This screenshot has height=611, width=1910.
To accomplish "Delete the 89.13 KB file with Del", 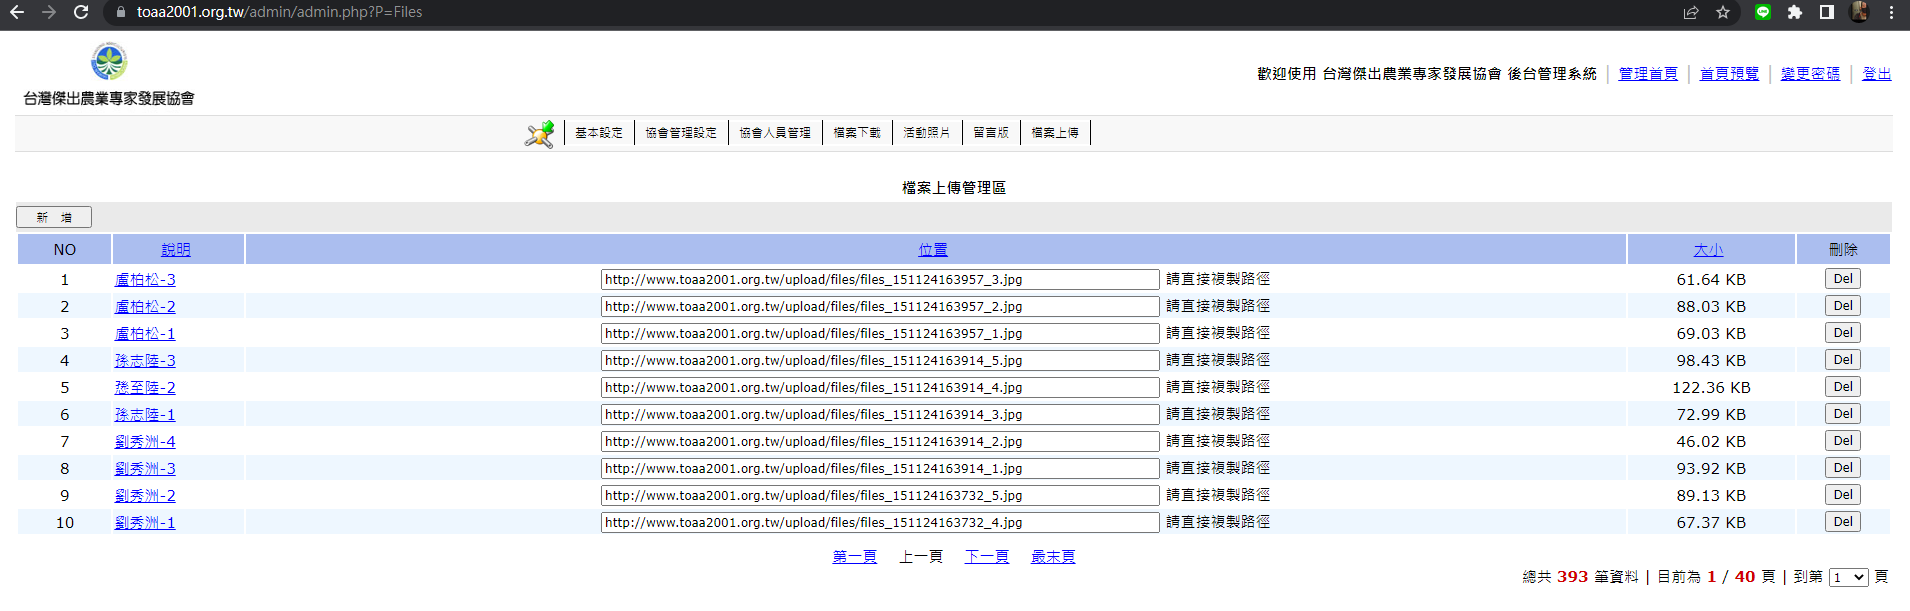I will click(1843, 495).
